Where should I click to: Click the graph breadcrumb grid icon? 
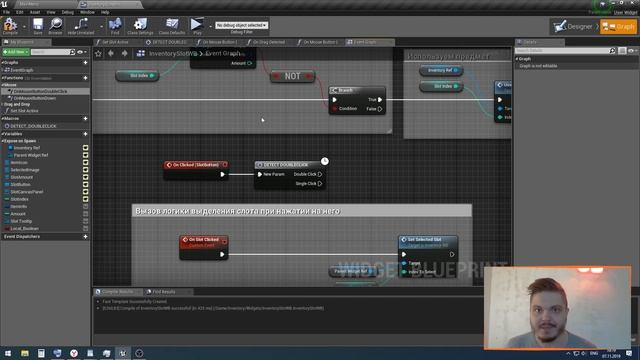coord(140,53)
